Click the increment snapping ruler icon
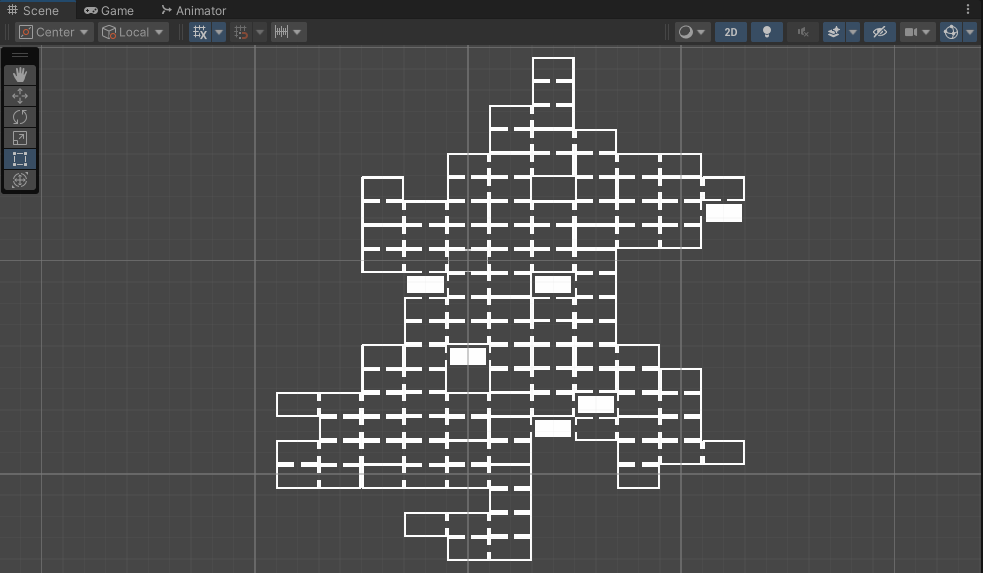The height and width of the screenshot is (573, 983). point(281,32)
